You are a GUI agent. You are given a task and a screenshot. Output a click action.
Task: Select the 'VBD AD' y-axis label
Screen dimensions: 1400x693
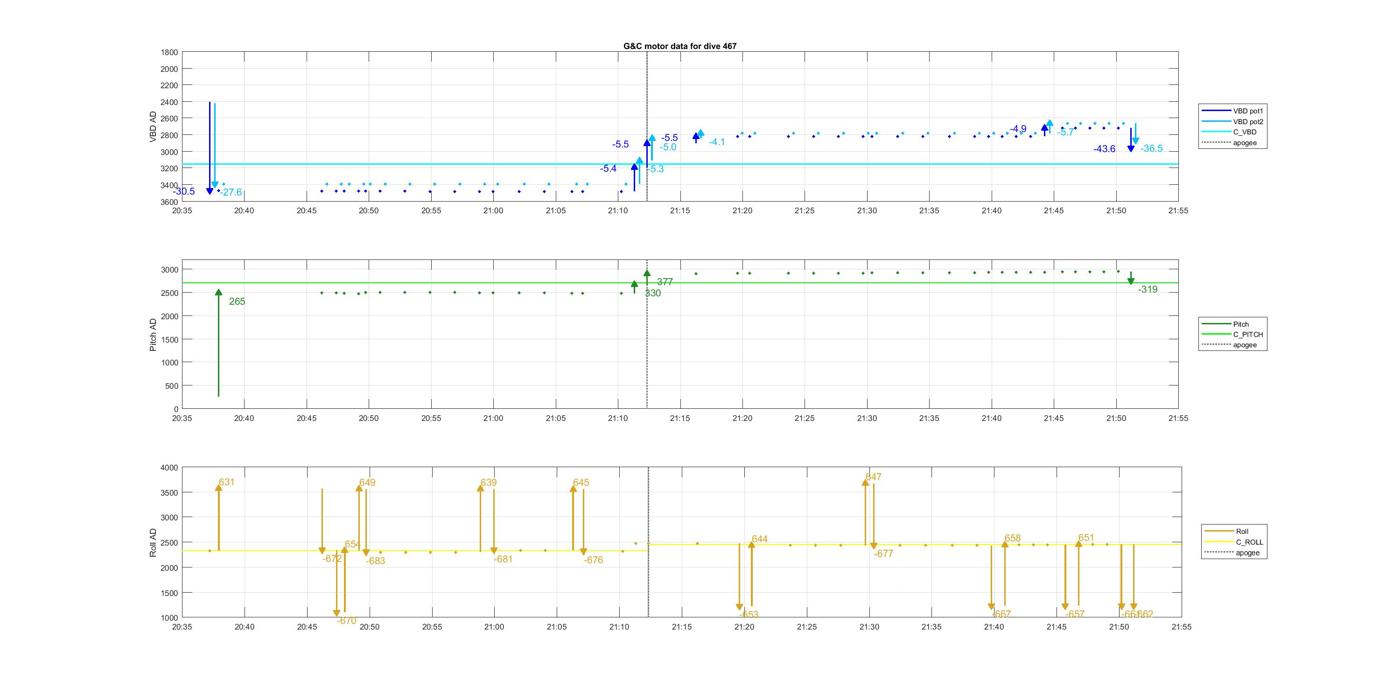click(x=154, y=127)
